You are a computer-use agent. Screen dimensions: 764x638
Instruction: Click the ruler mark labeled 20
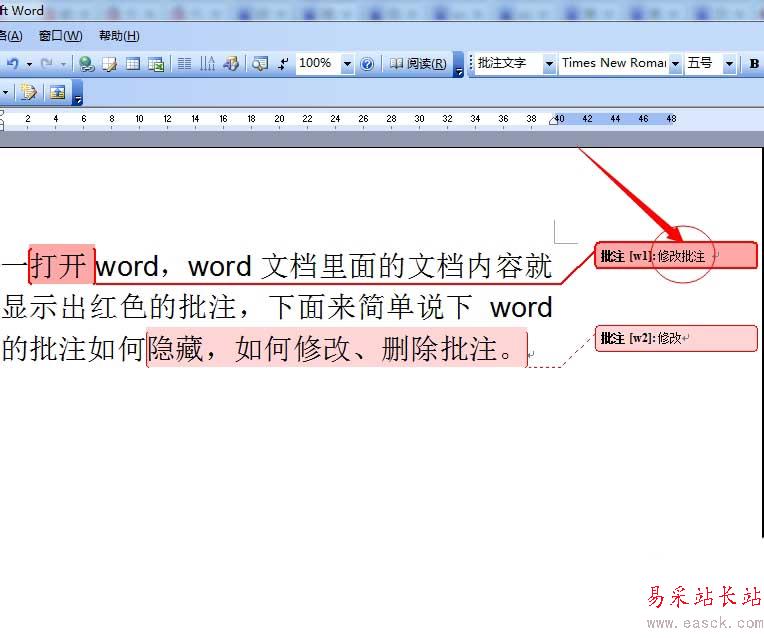pyautogui.click(x=279, y=118)
